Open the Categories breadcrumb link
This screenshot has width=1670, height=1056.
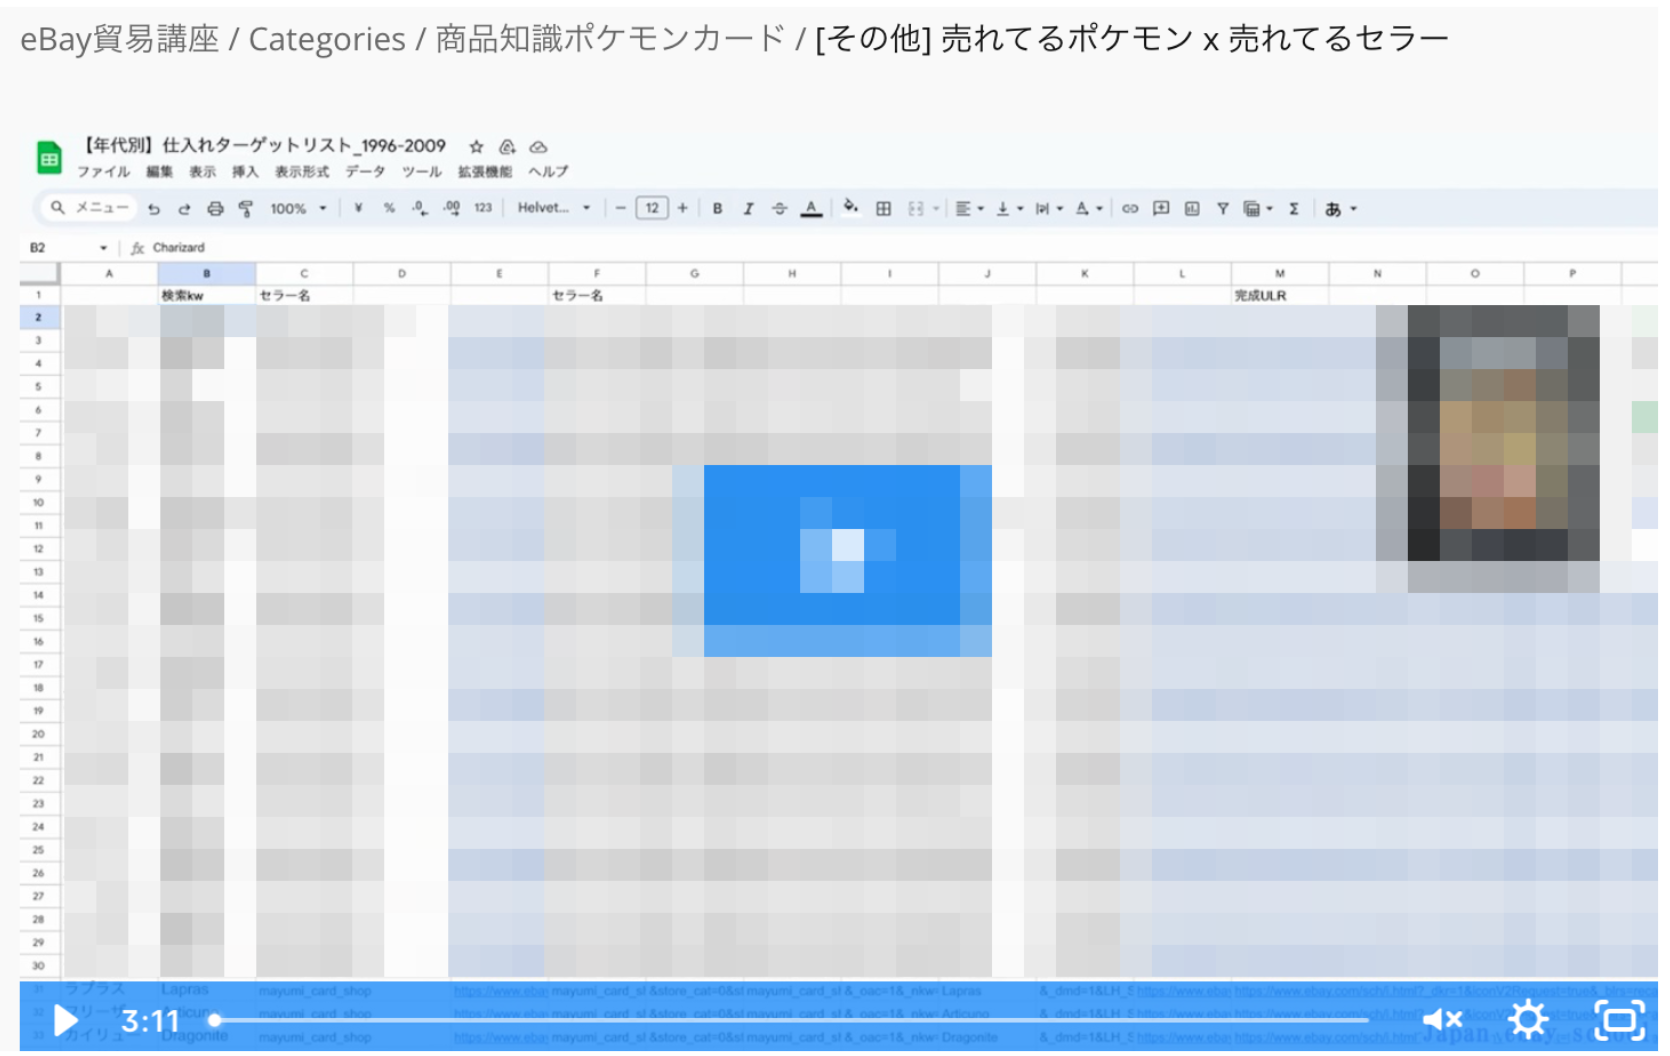327,39
